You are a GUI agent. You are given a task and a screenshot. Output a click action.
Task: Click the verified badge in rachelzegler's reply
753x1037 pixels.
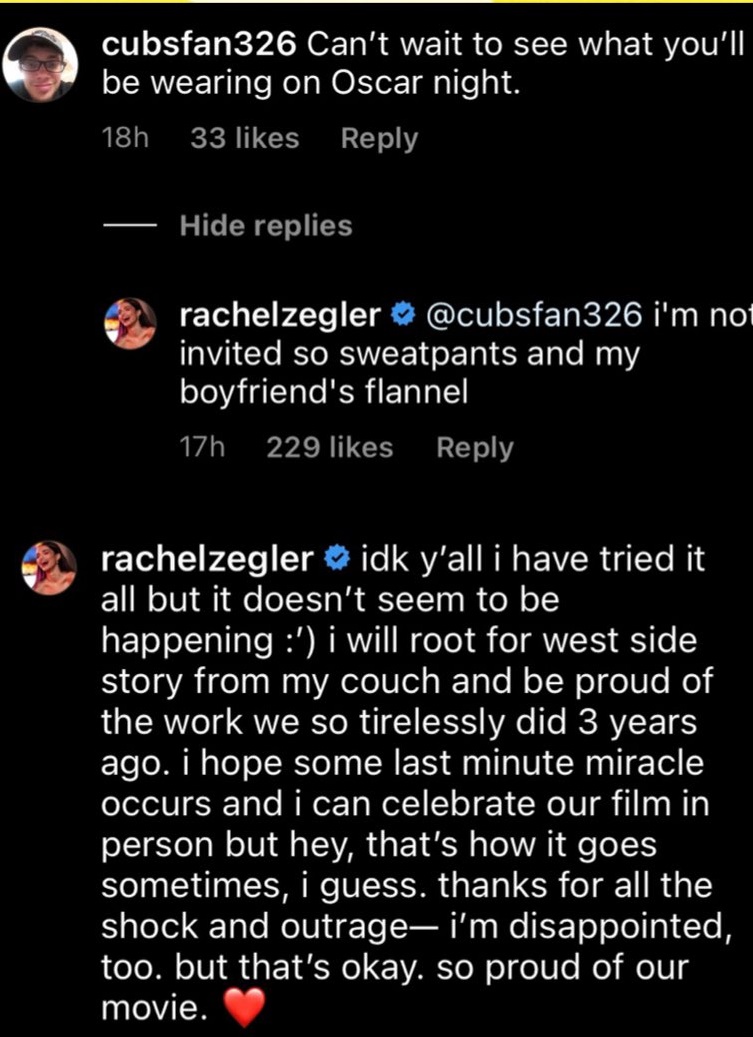click(x=402, y=316)
